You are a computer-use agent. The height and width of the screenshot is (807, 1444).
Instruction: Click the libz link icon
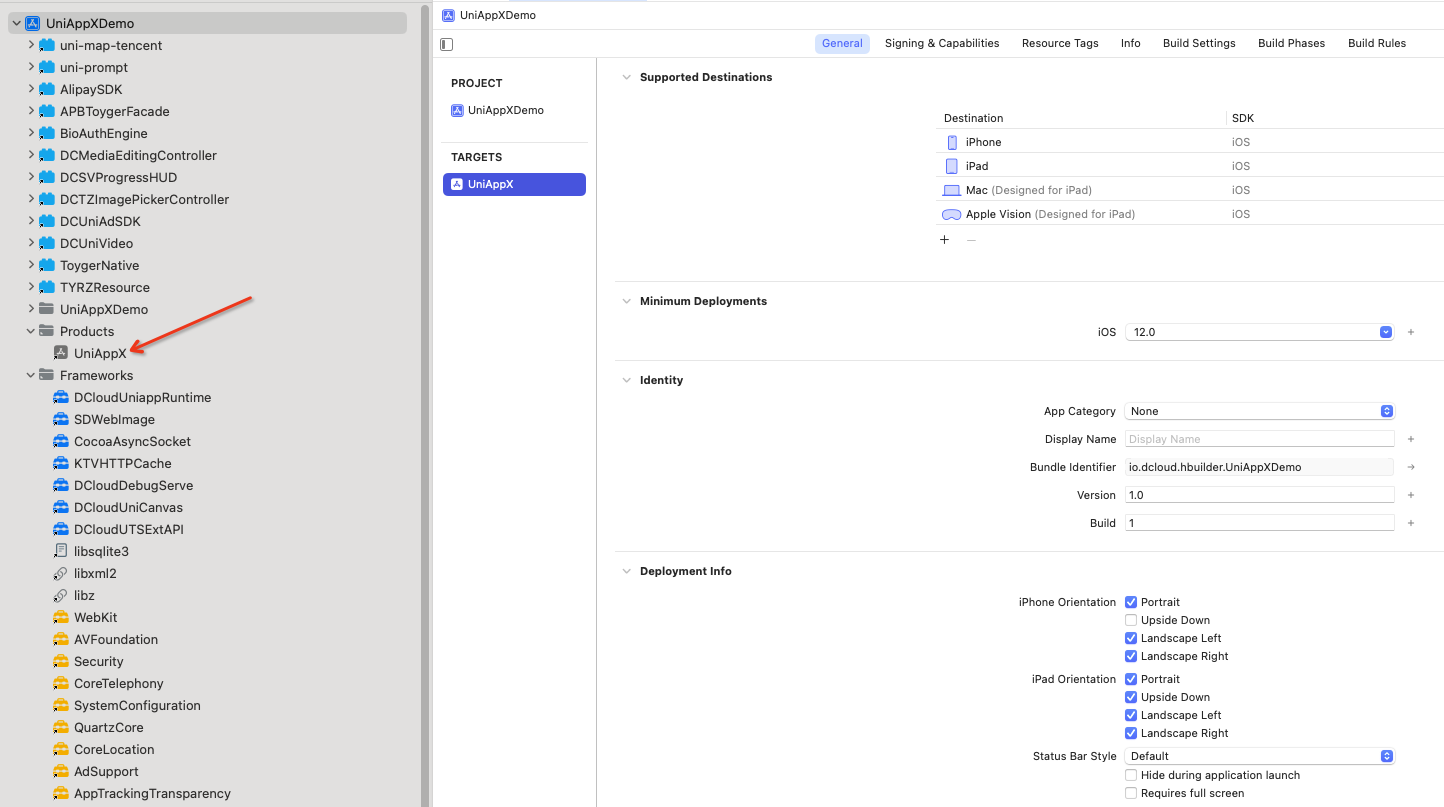click(x=60, y=595)
